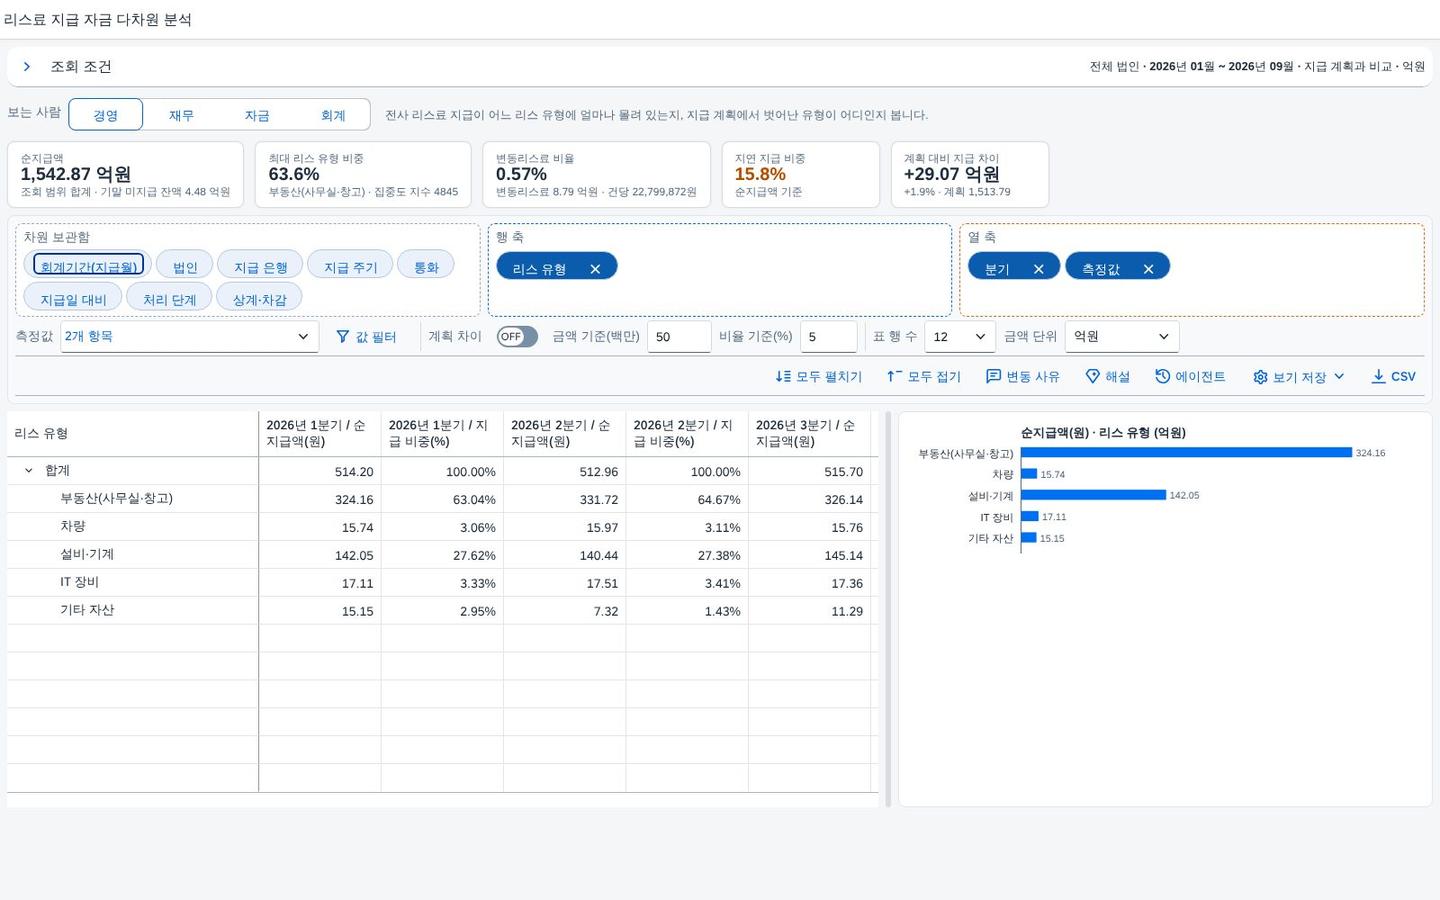Open the 측정값 2개 항목 dropdown
Viewport: 1440px width, 900px height.
(189, 337)
